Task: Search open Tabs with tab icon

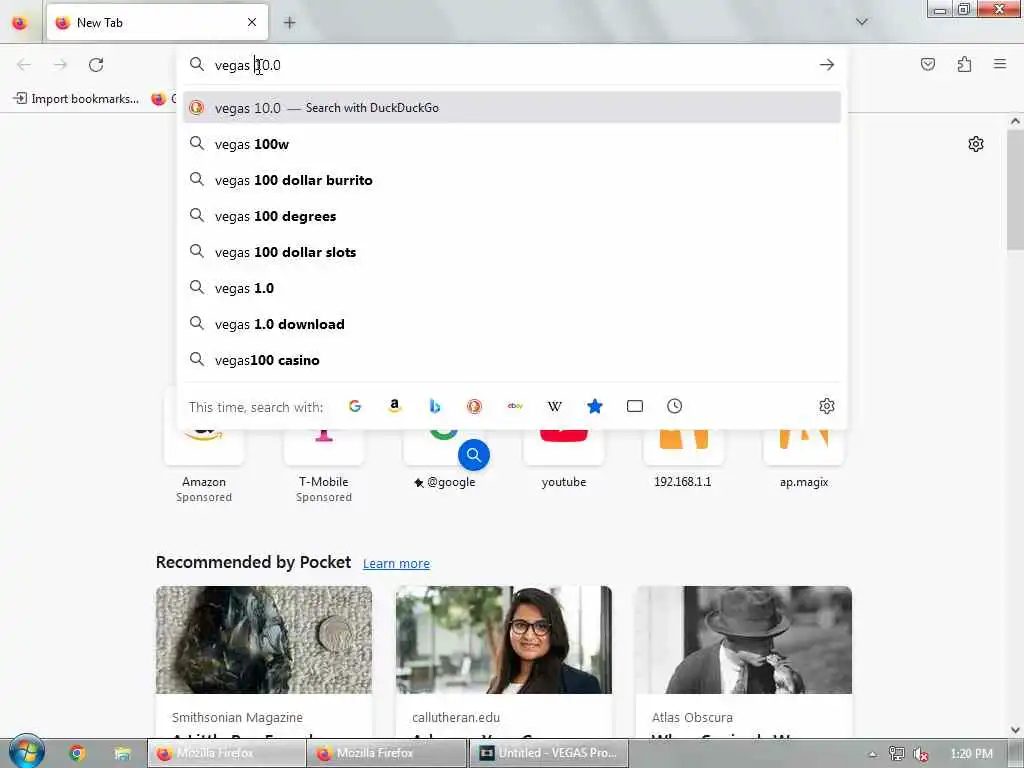Action: (x=634, y=406)
